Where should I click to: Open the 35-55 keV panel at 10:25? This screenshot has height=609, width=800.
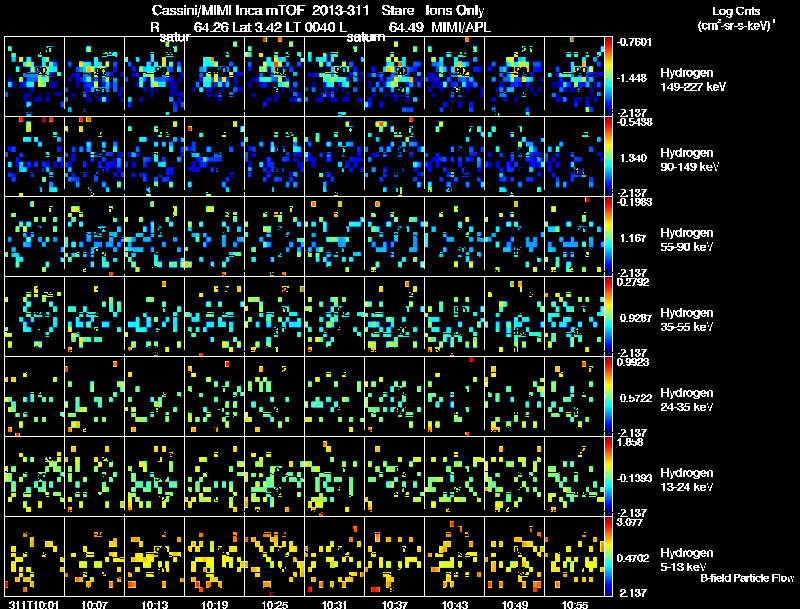(274, 316)
